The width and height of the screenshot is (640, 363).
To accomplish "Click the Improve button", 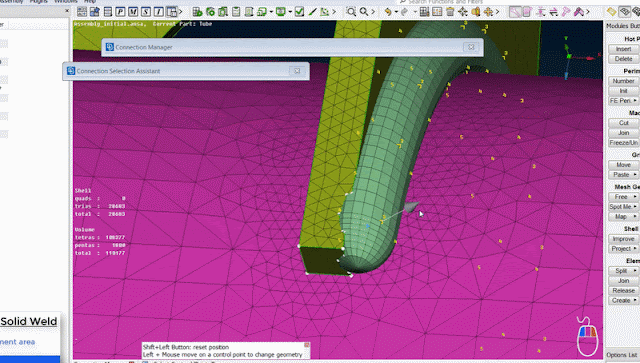I will point(624,239).
